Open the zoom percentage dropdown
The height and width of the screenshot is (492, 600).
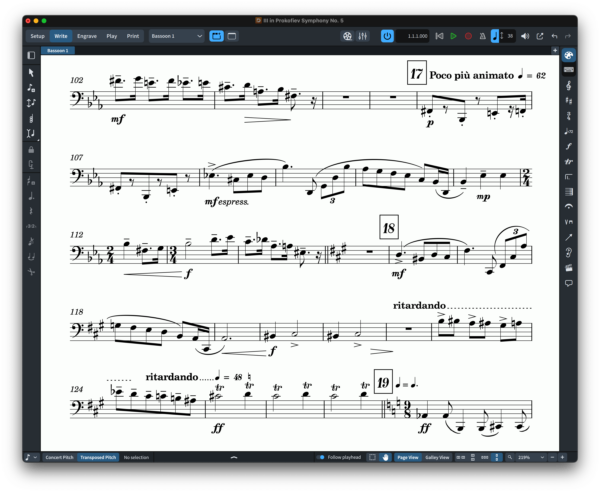coord(530,457)
